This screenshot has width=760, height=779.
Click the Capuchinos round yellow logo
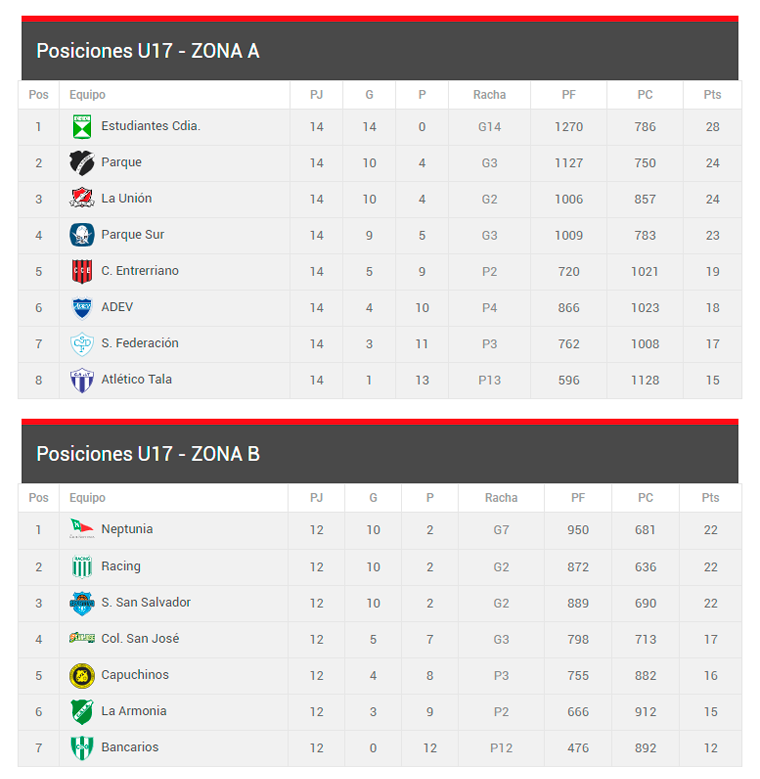(x=82, y=676)
